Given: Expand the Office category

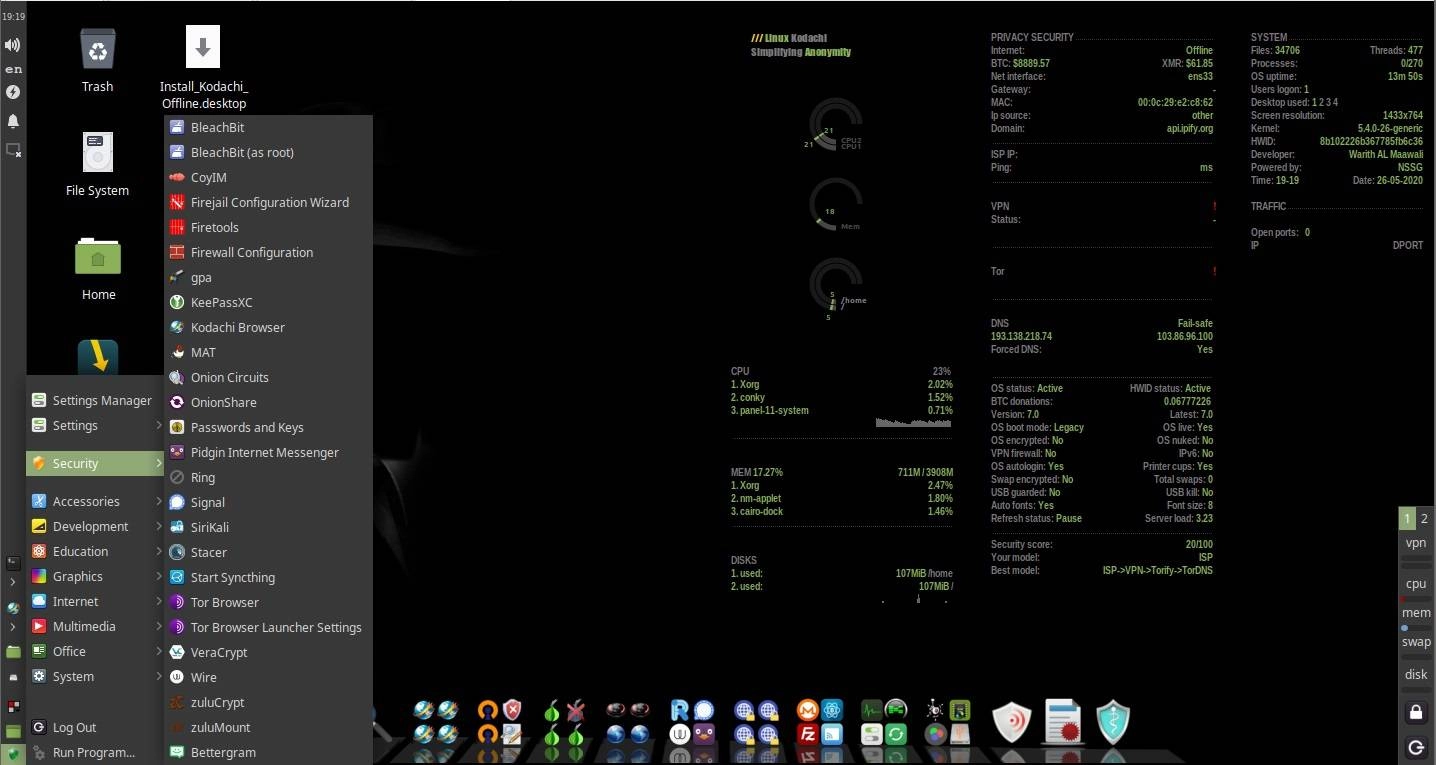Looking at the screenshot, I should coord(95,652).
